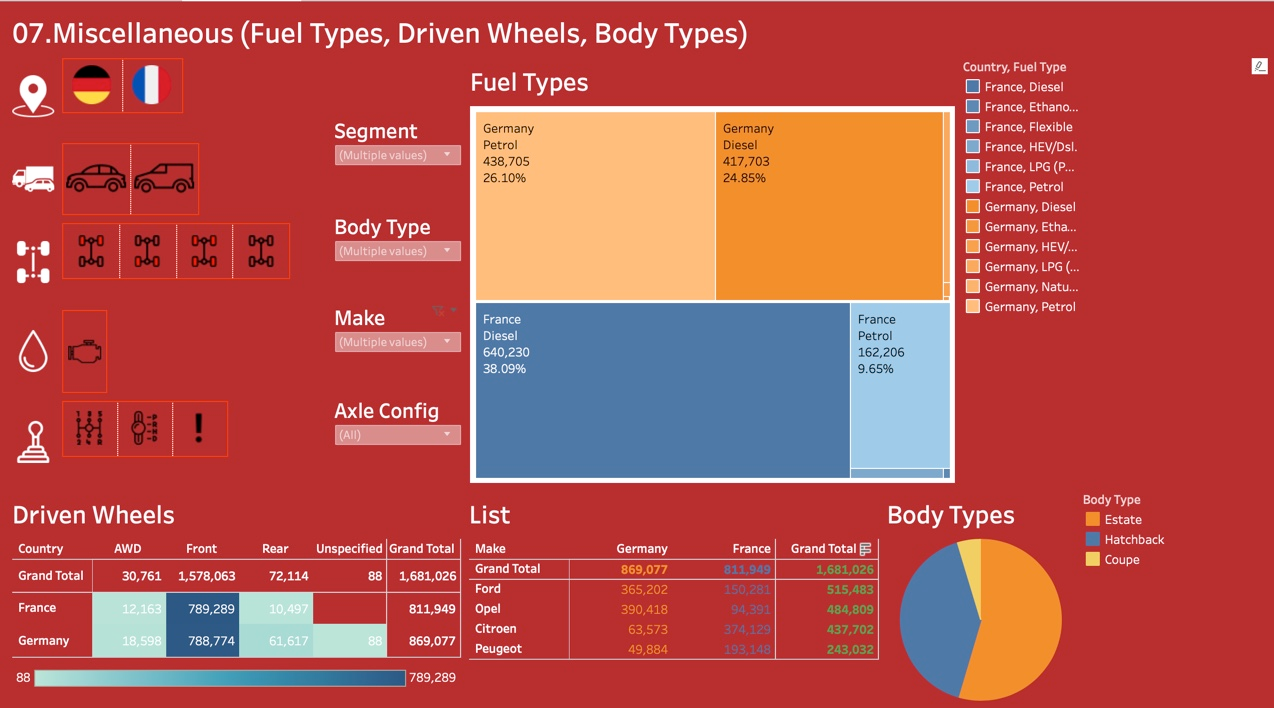
Task: Open the Axle Config dropdown
Action: coord(397,435)
